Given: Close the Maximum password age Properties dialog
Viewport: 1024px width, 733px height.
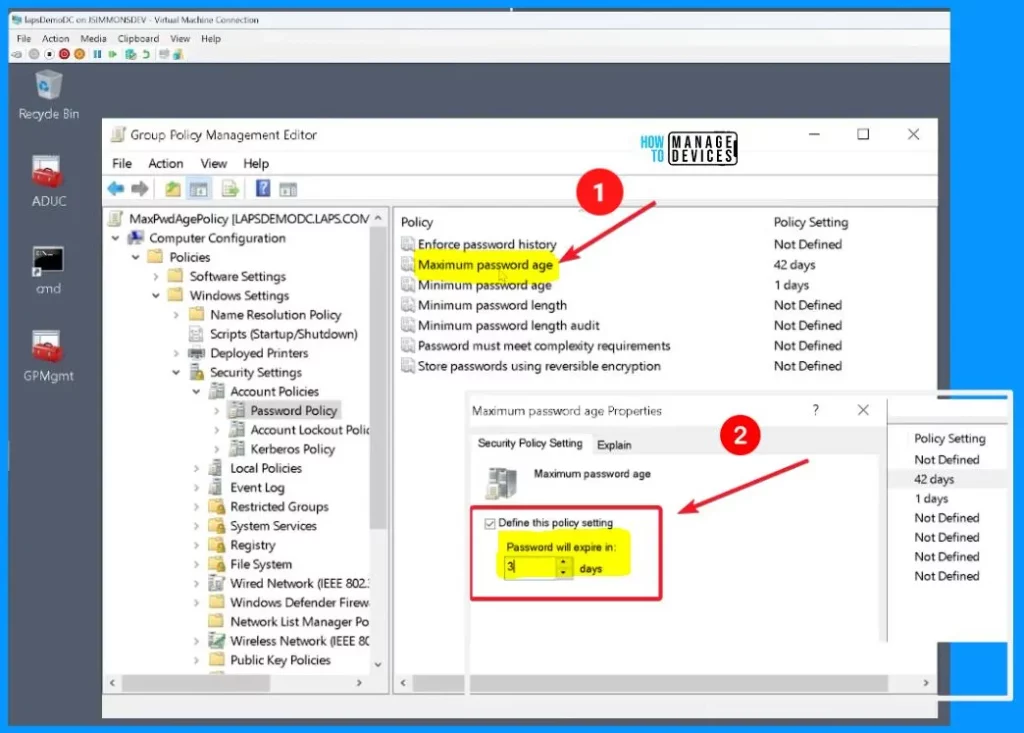Looking at the screenshot, I should (x=863, y=410).
